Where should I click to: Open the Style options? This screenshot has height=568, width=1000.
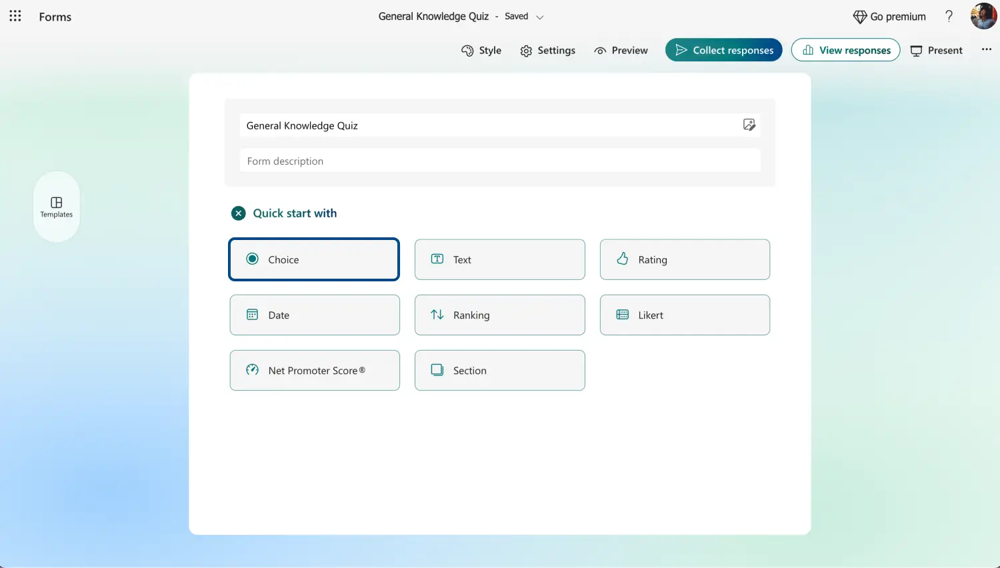coord(481,50)
